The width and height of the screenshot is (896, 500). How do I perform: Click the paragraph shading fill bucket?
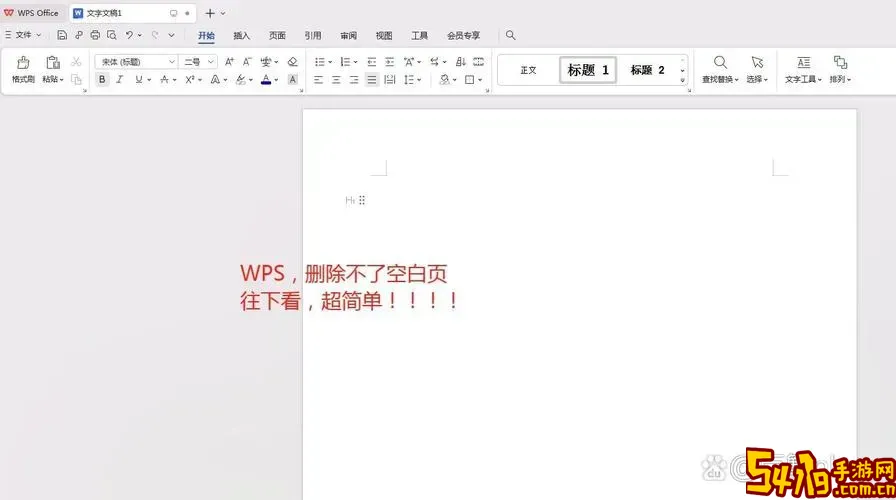click(445, 80)
